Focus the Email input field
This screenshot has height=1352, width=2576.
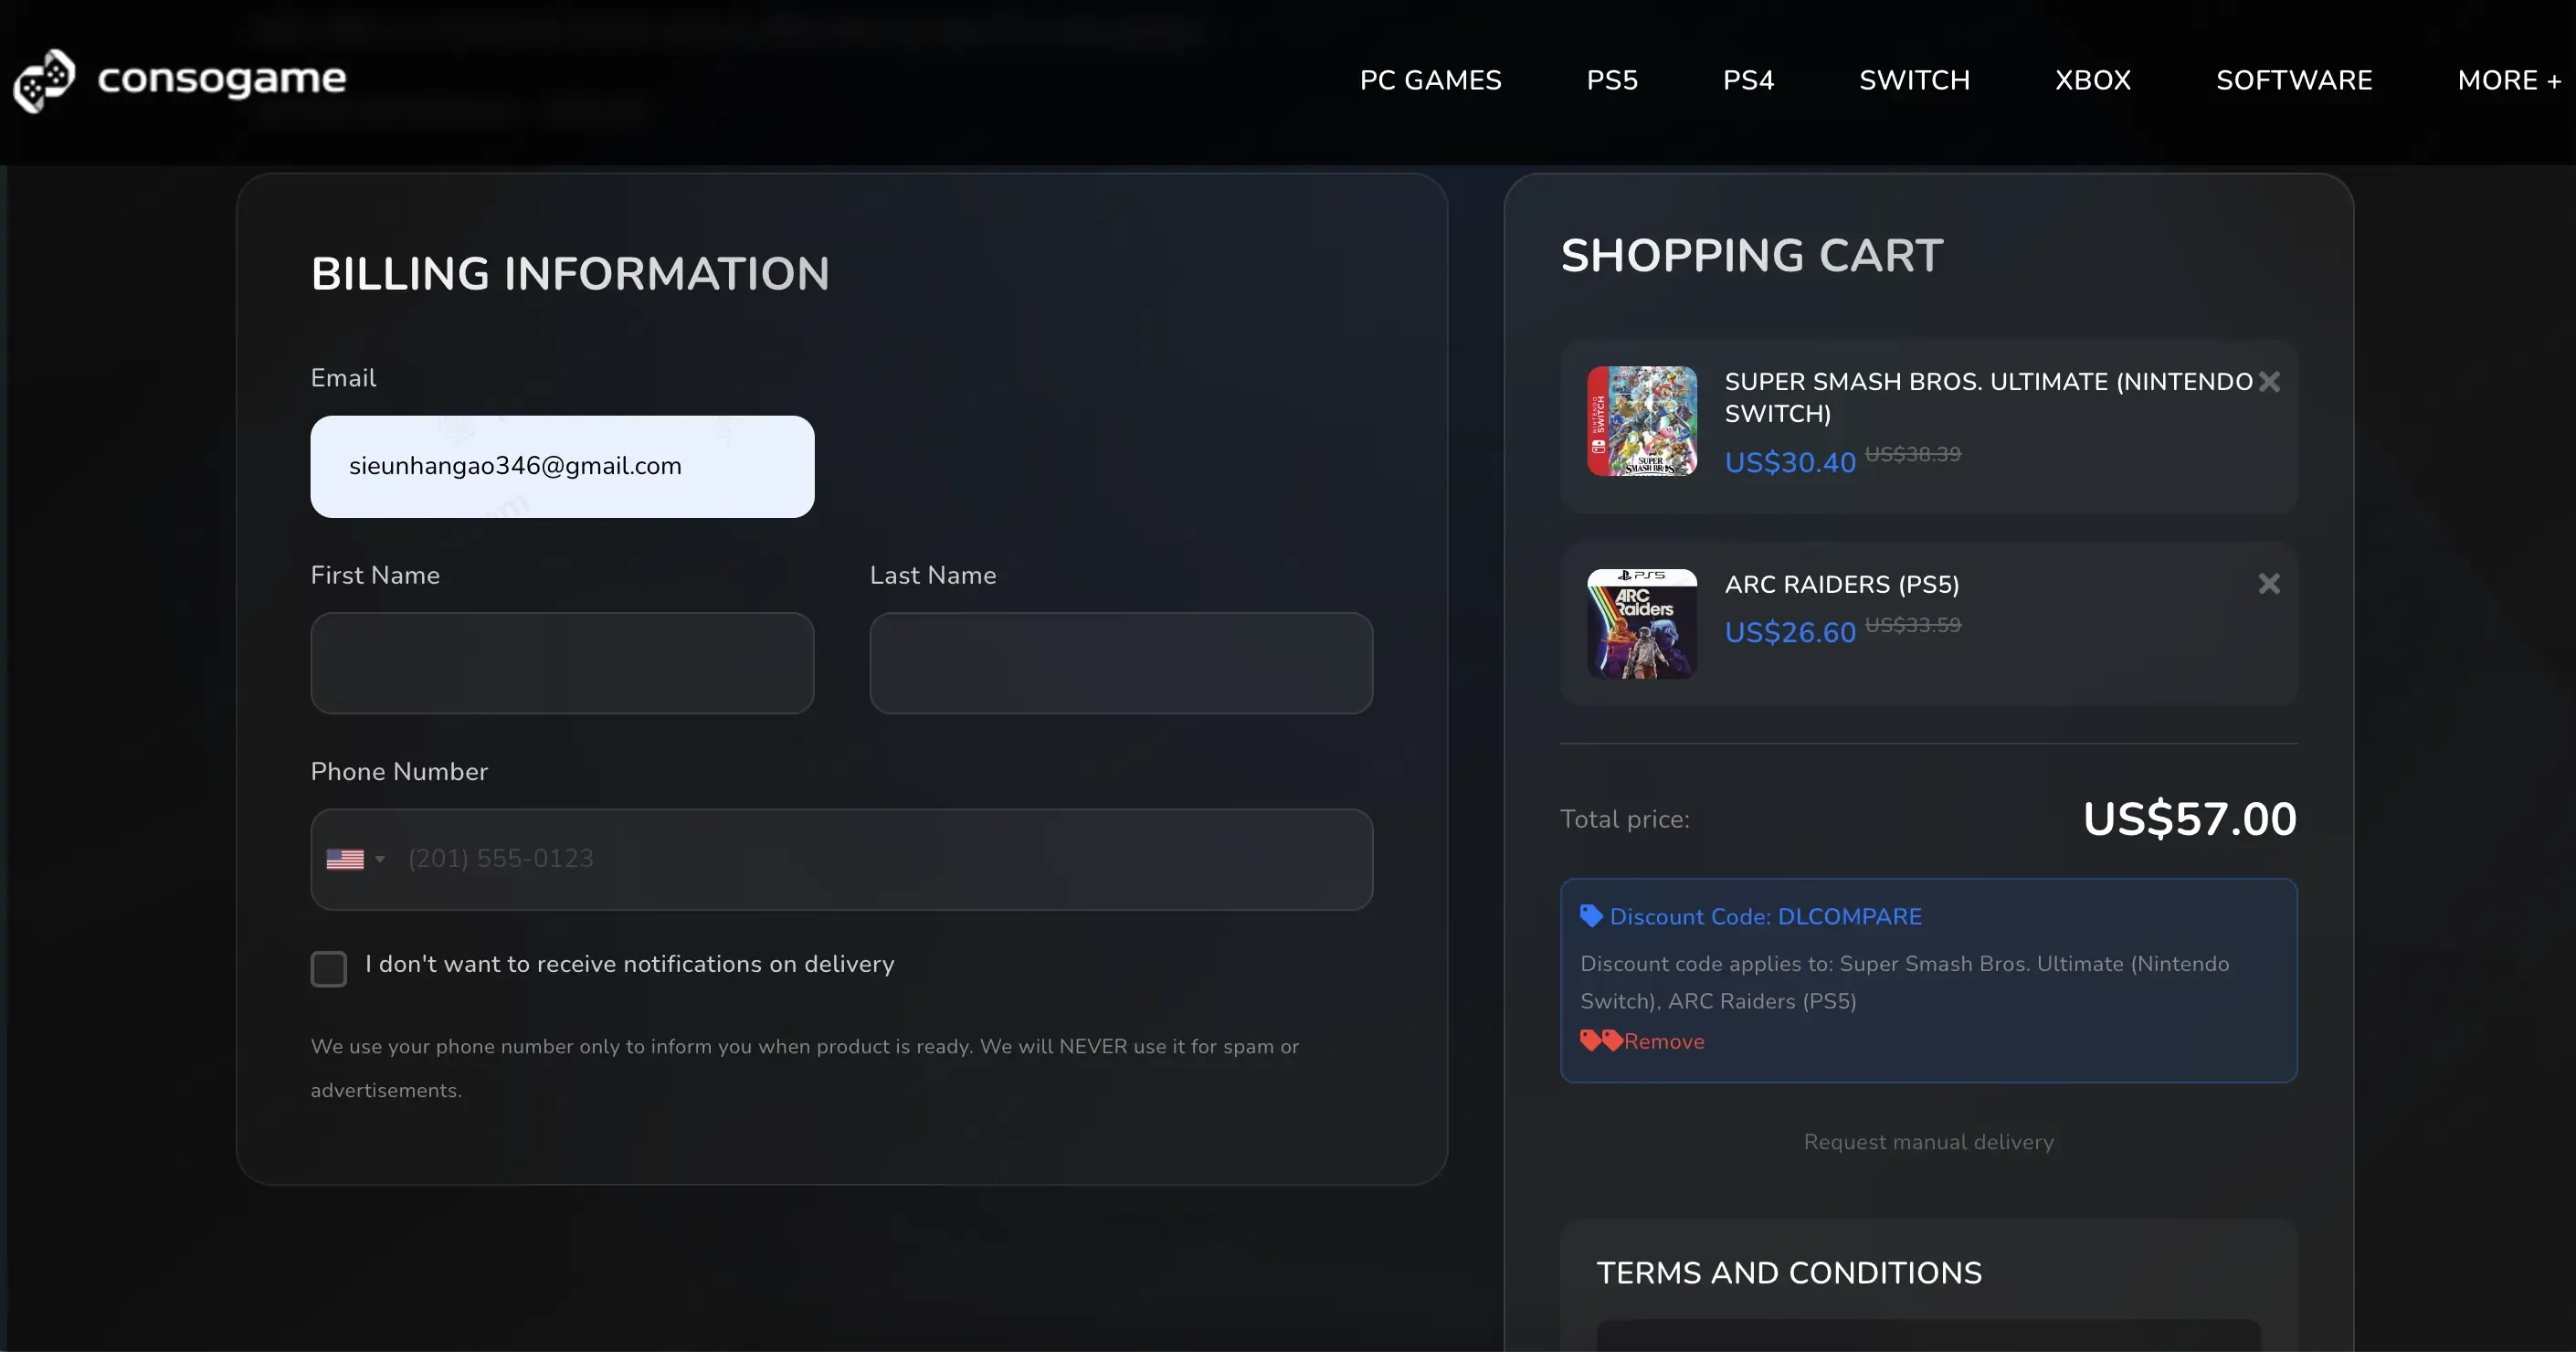(562, 466)
